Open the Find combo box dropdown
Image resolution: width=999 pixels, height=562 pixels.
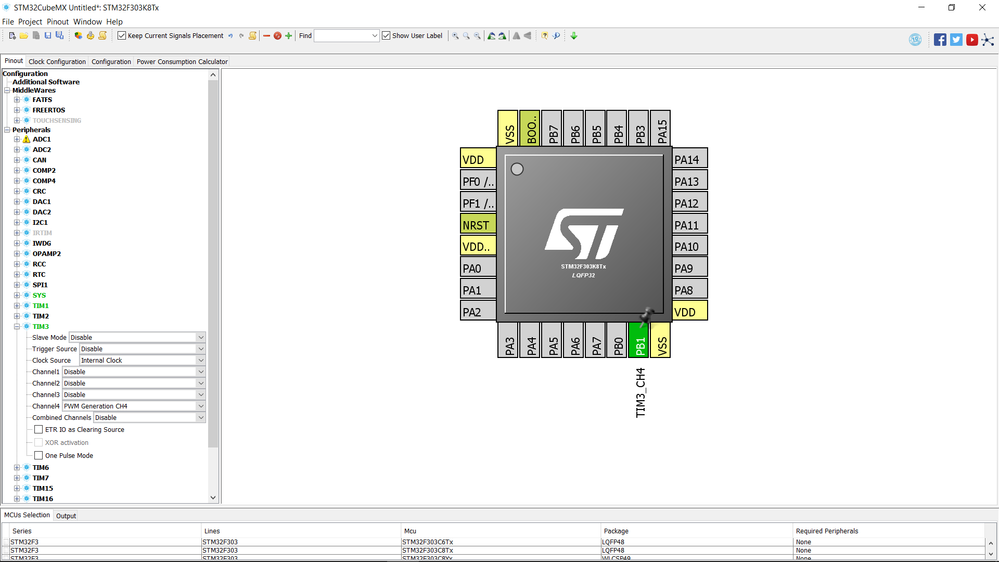coord(375,36)
